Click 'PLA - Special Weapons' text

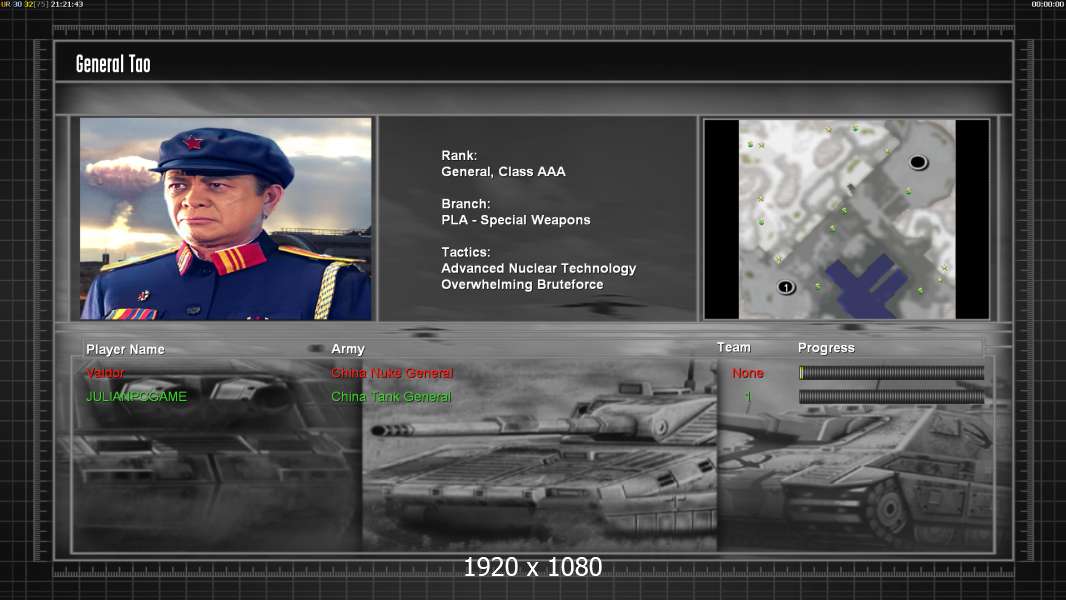pos(515,220)
